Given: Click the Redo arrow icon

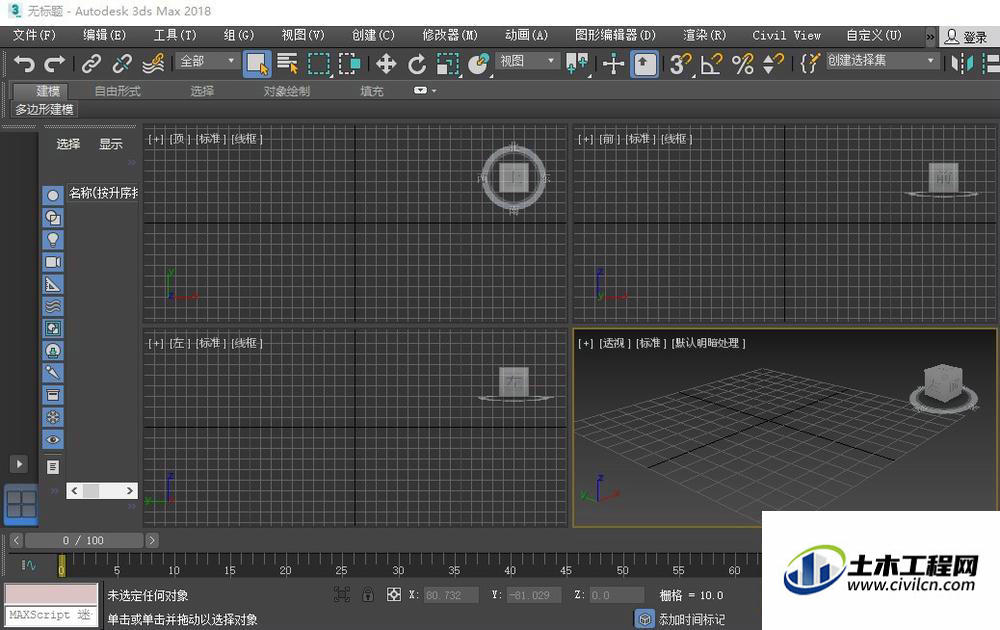Looking at the screenshot, I should [55, 64].
